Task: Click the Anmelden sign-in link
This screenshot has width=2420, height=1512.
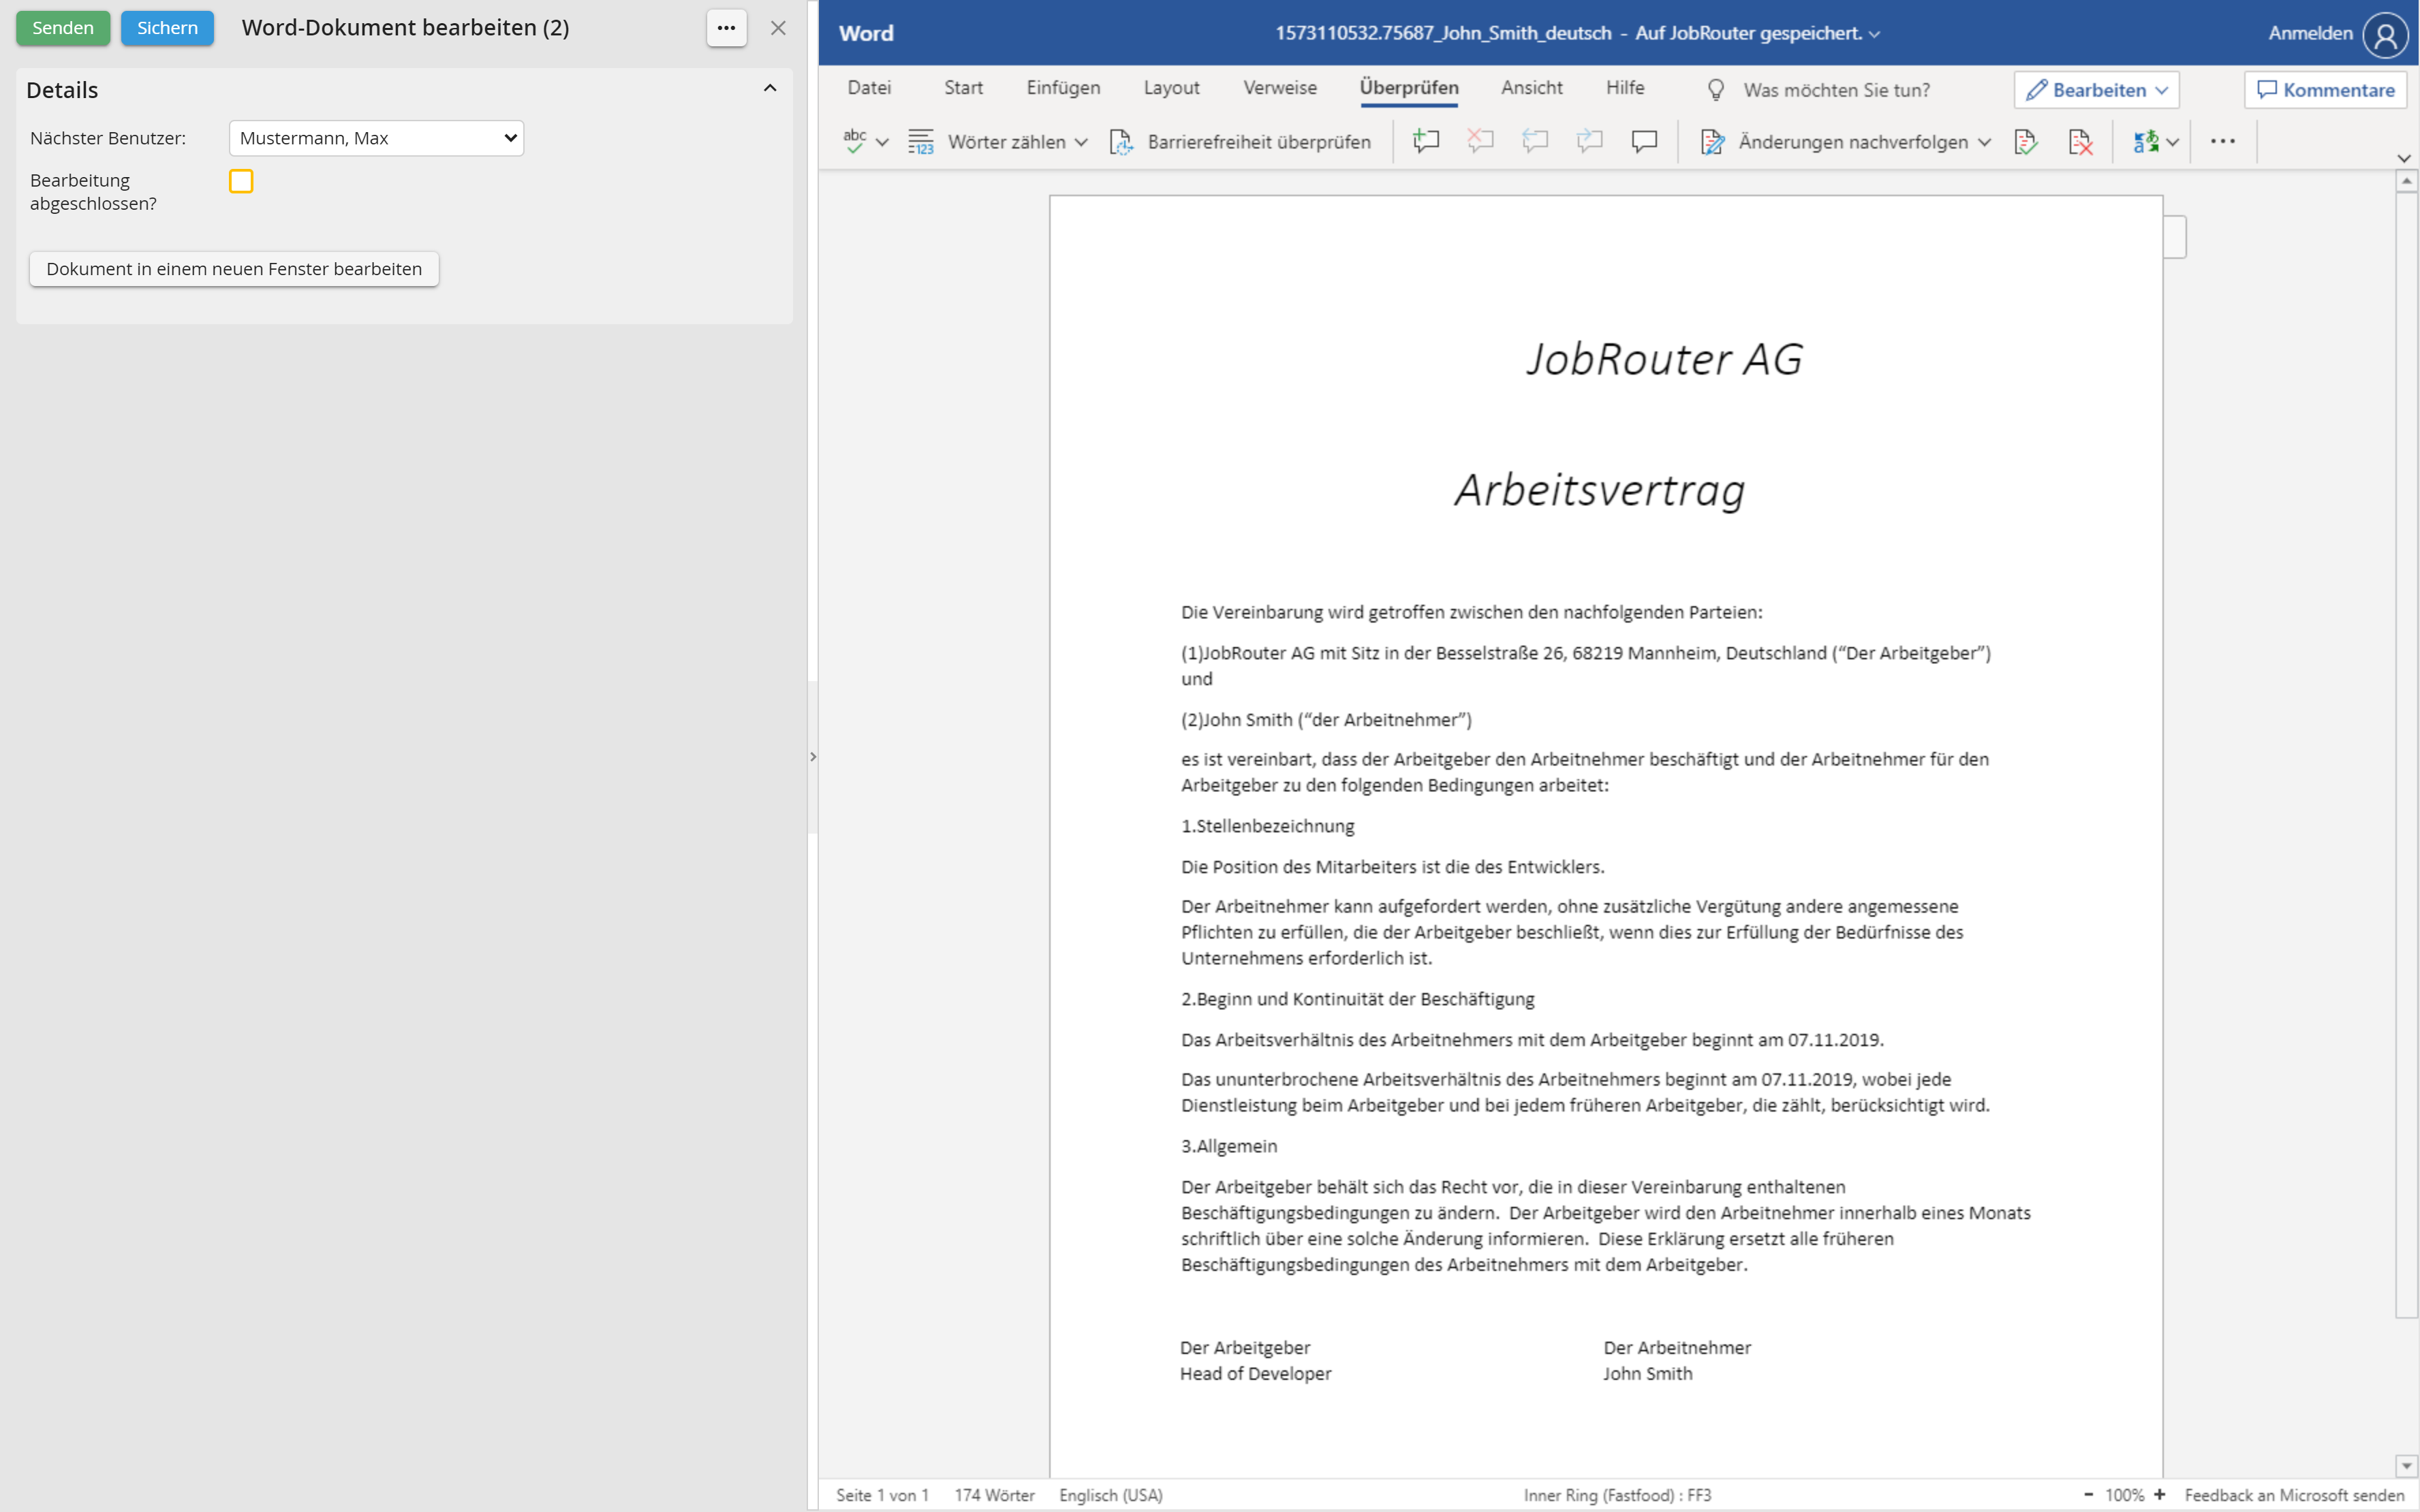Action: coord(2310,33)
